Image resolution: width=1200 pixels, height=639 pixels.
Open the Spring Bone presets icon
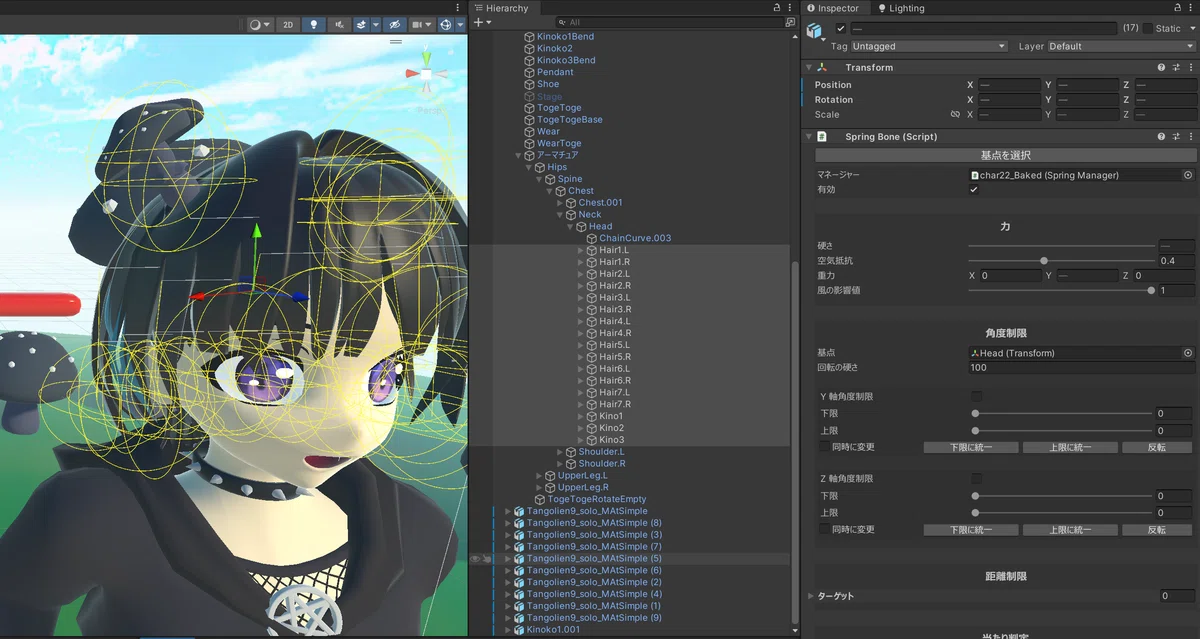click(x=1177, y=136)
